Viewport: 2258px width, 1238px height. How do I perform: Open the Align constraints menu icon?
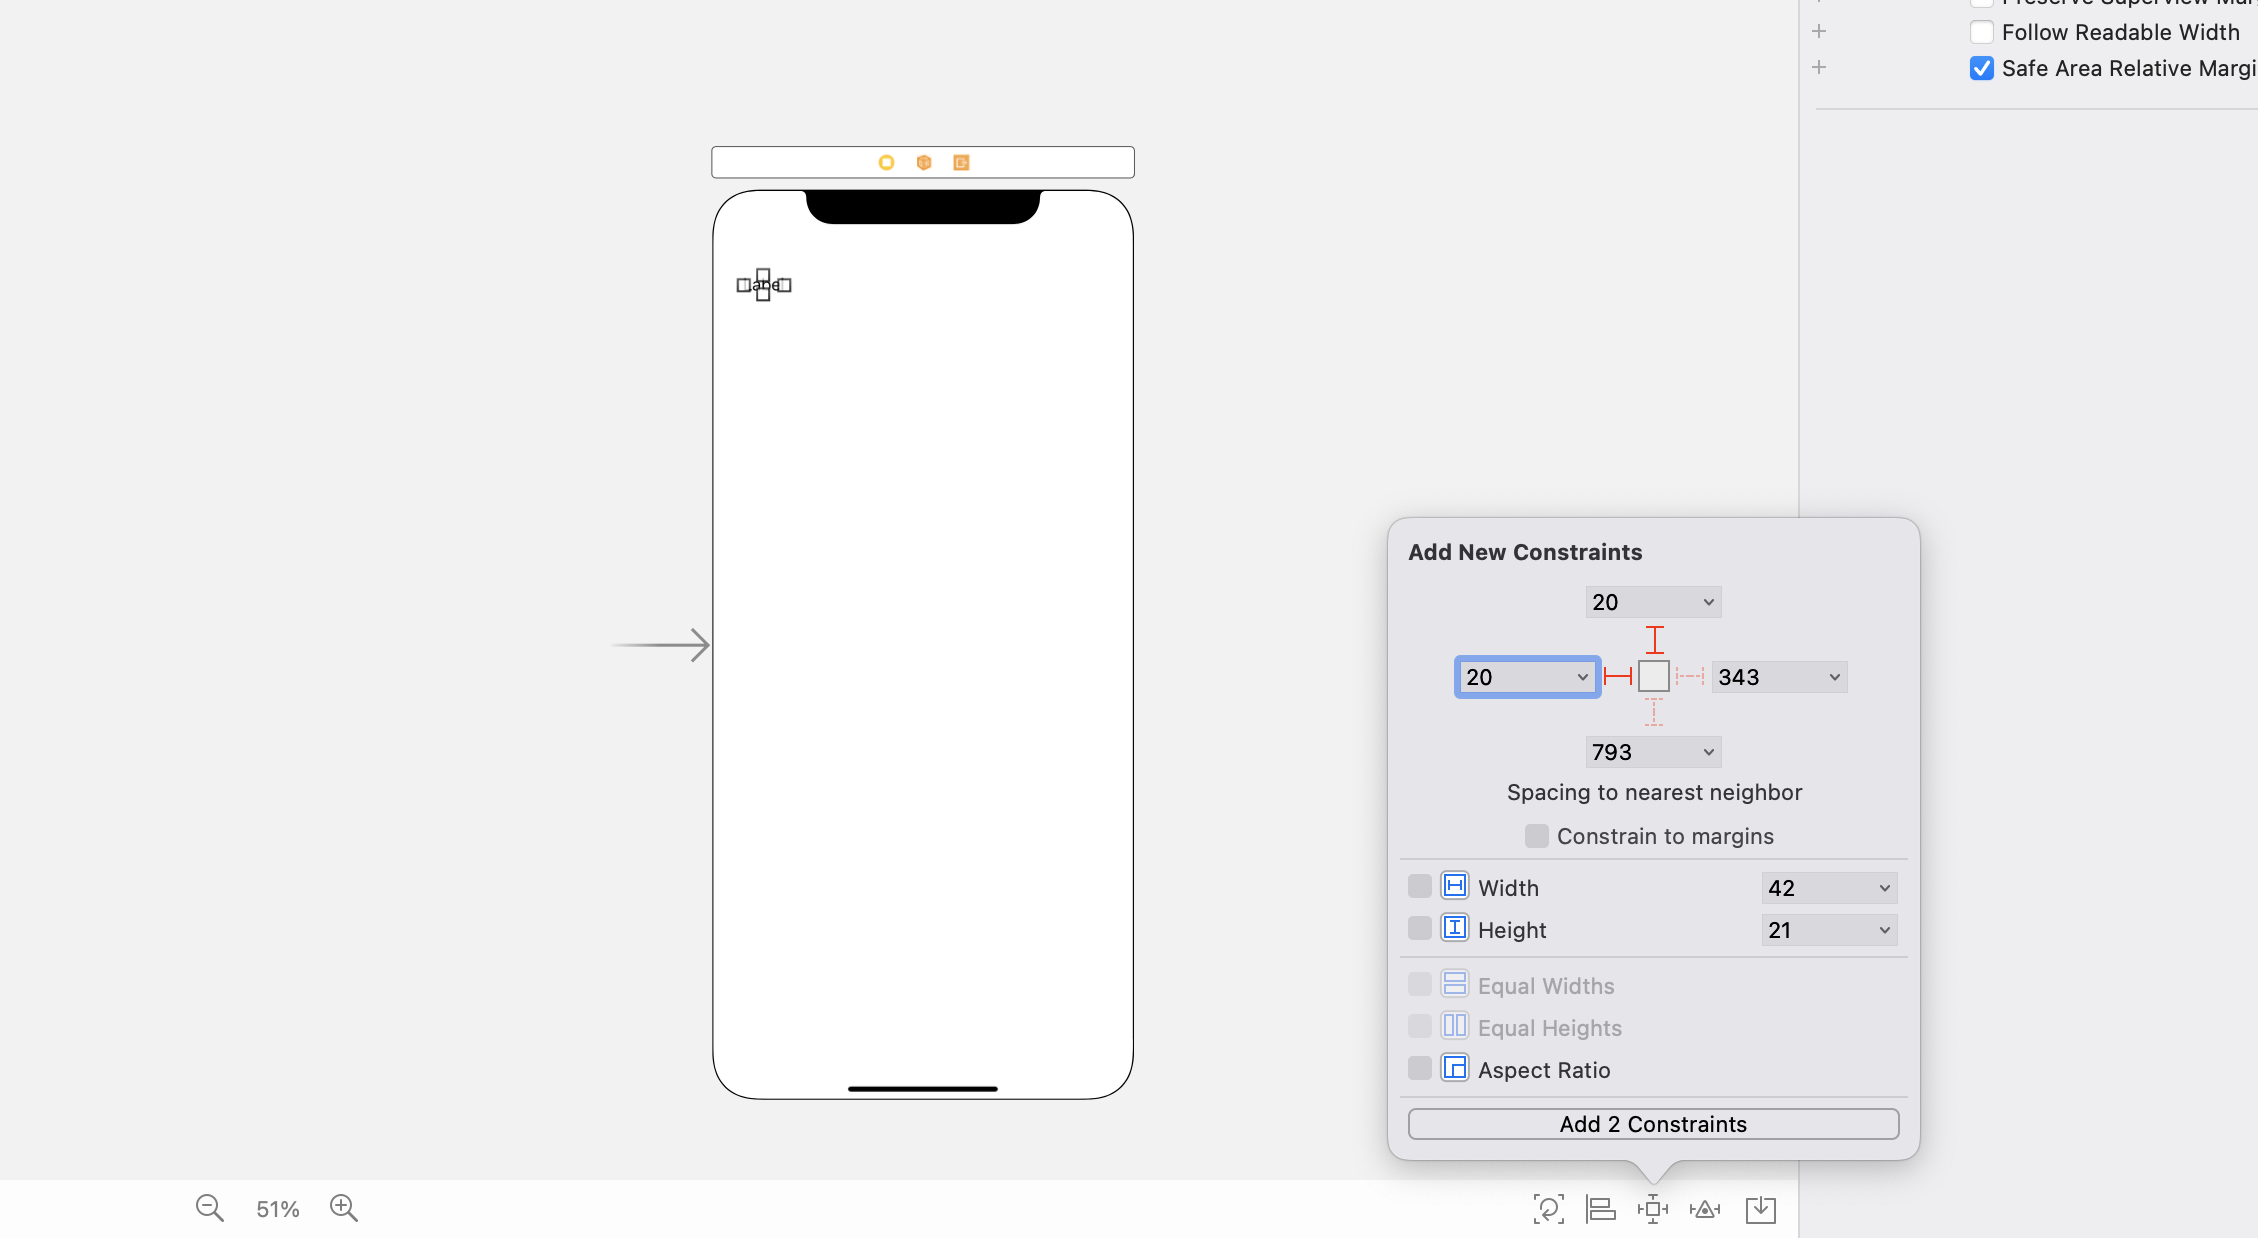point(1600,1209)
